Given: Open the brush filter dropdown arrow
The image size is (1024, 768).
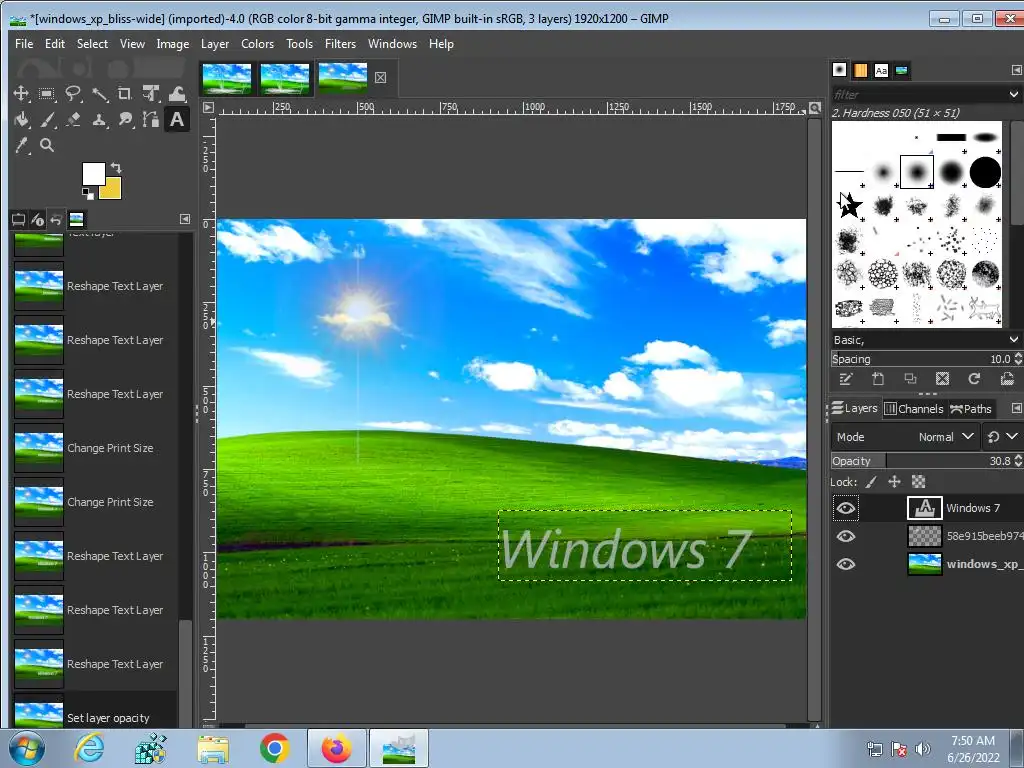Looking at the screenshot, I should (1013, 95).
